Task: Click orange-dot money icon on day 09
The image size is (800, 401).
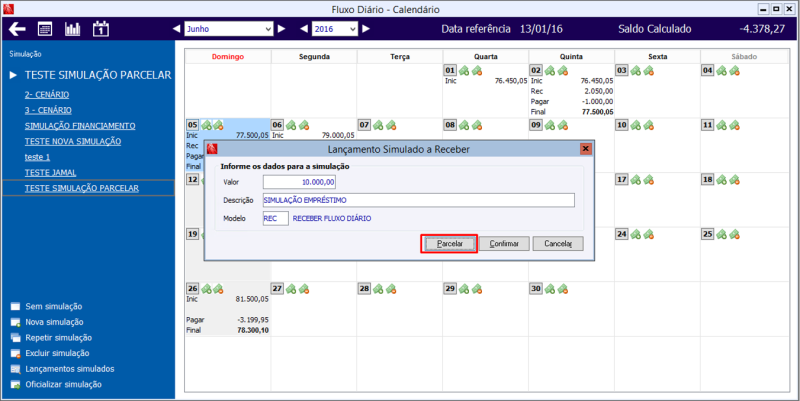Action: point(563,125)
